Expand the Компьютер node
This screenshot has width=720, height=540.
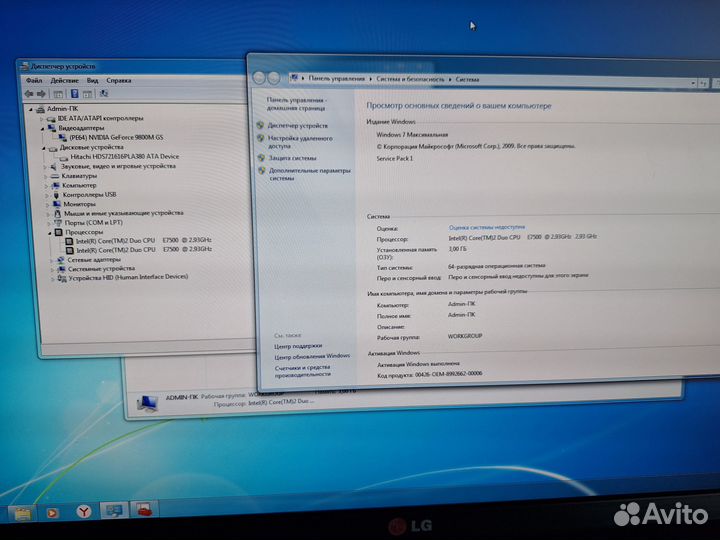[46, 186]
